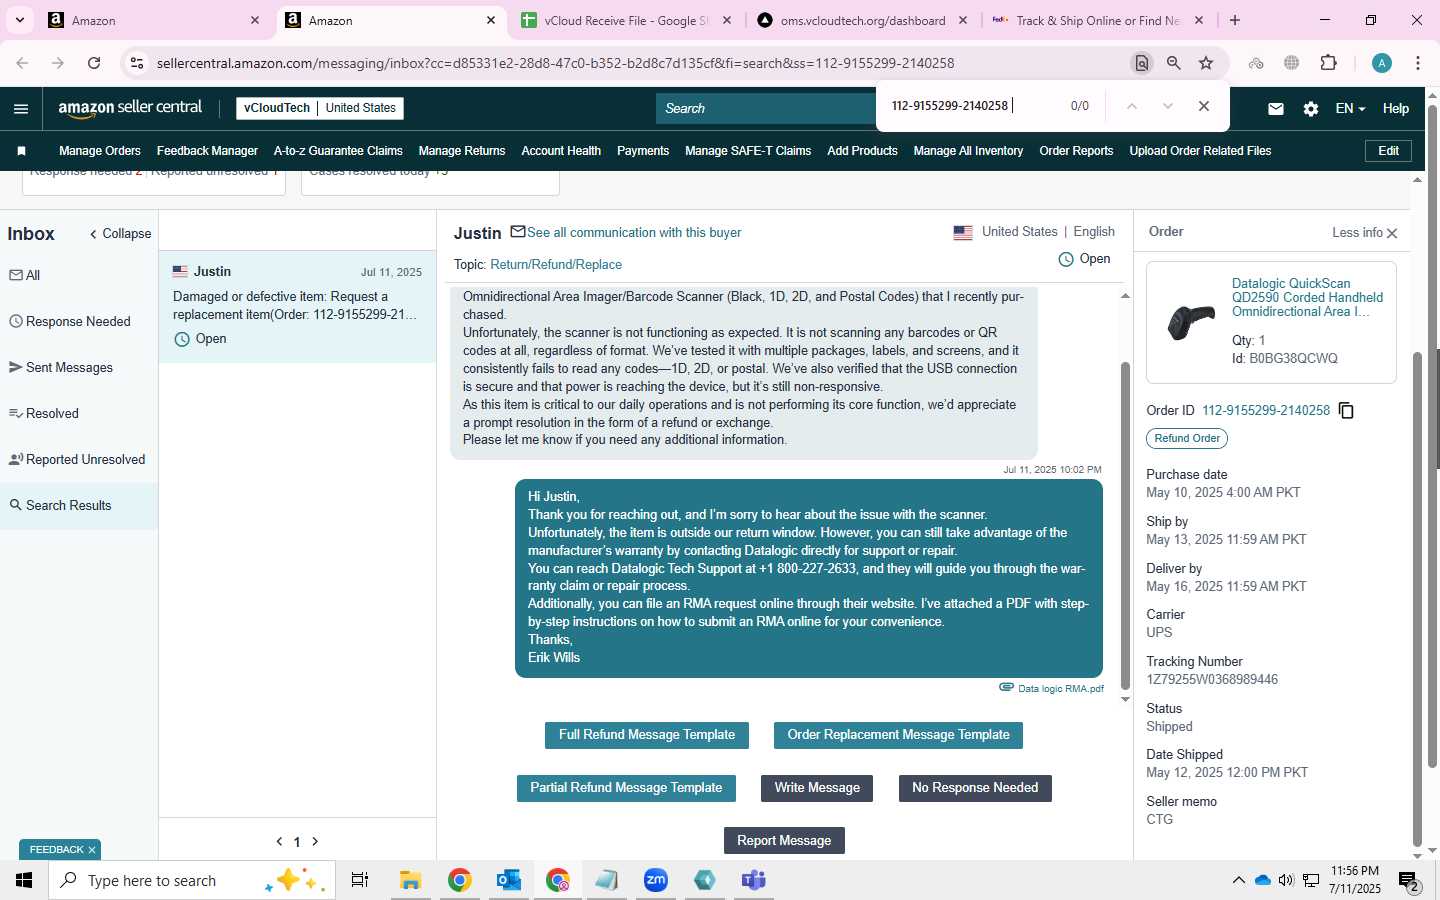The image size is (1440, 900).
Task: Open the Chrome profile avatar
Action: (x=1382, y=63)
